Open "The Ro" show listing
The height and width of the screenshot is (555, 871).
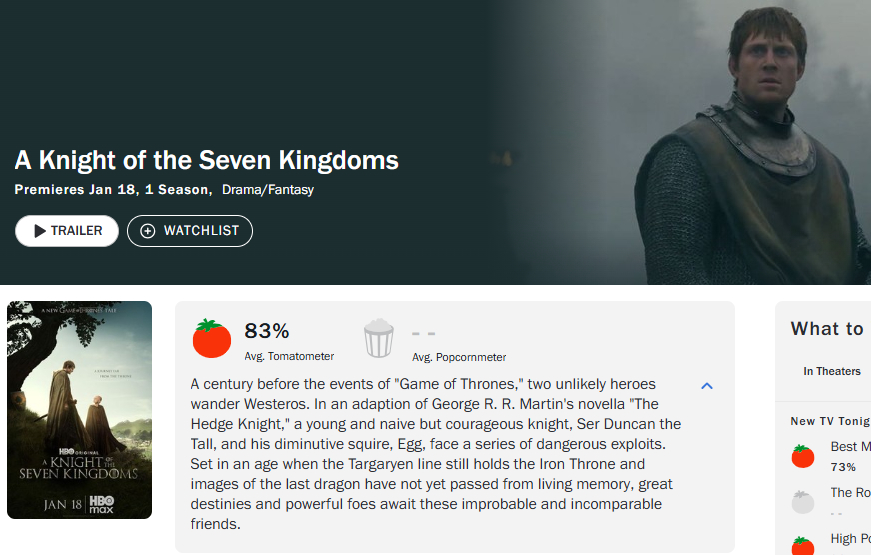850,492
